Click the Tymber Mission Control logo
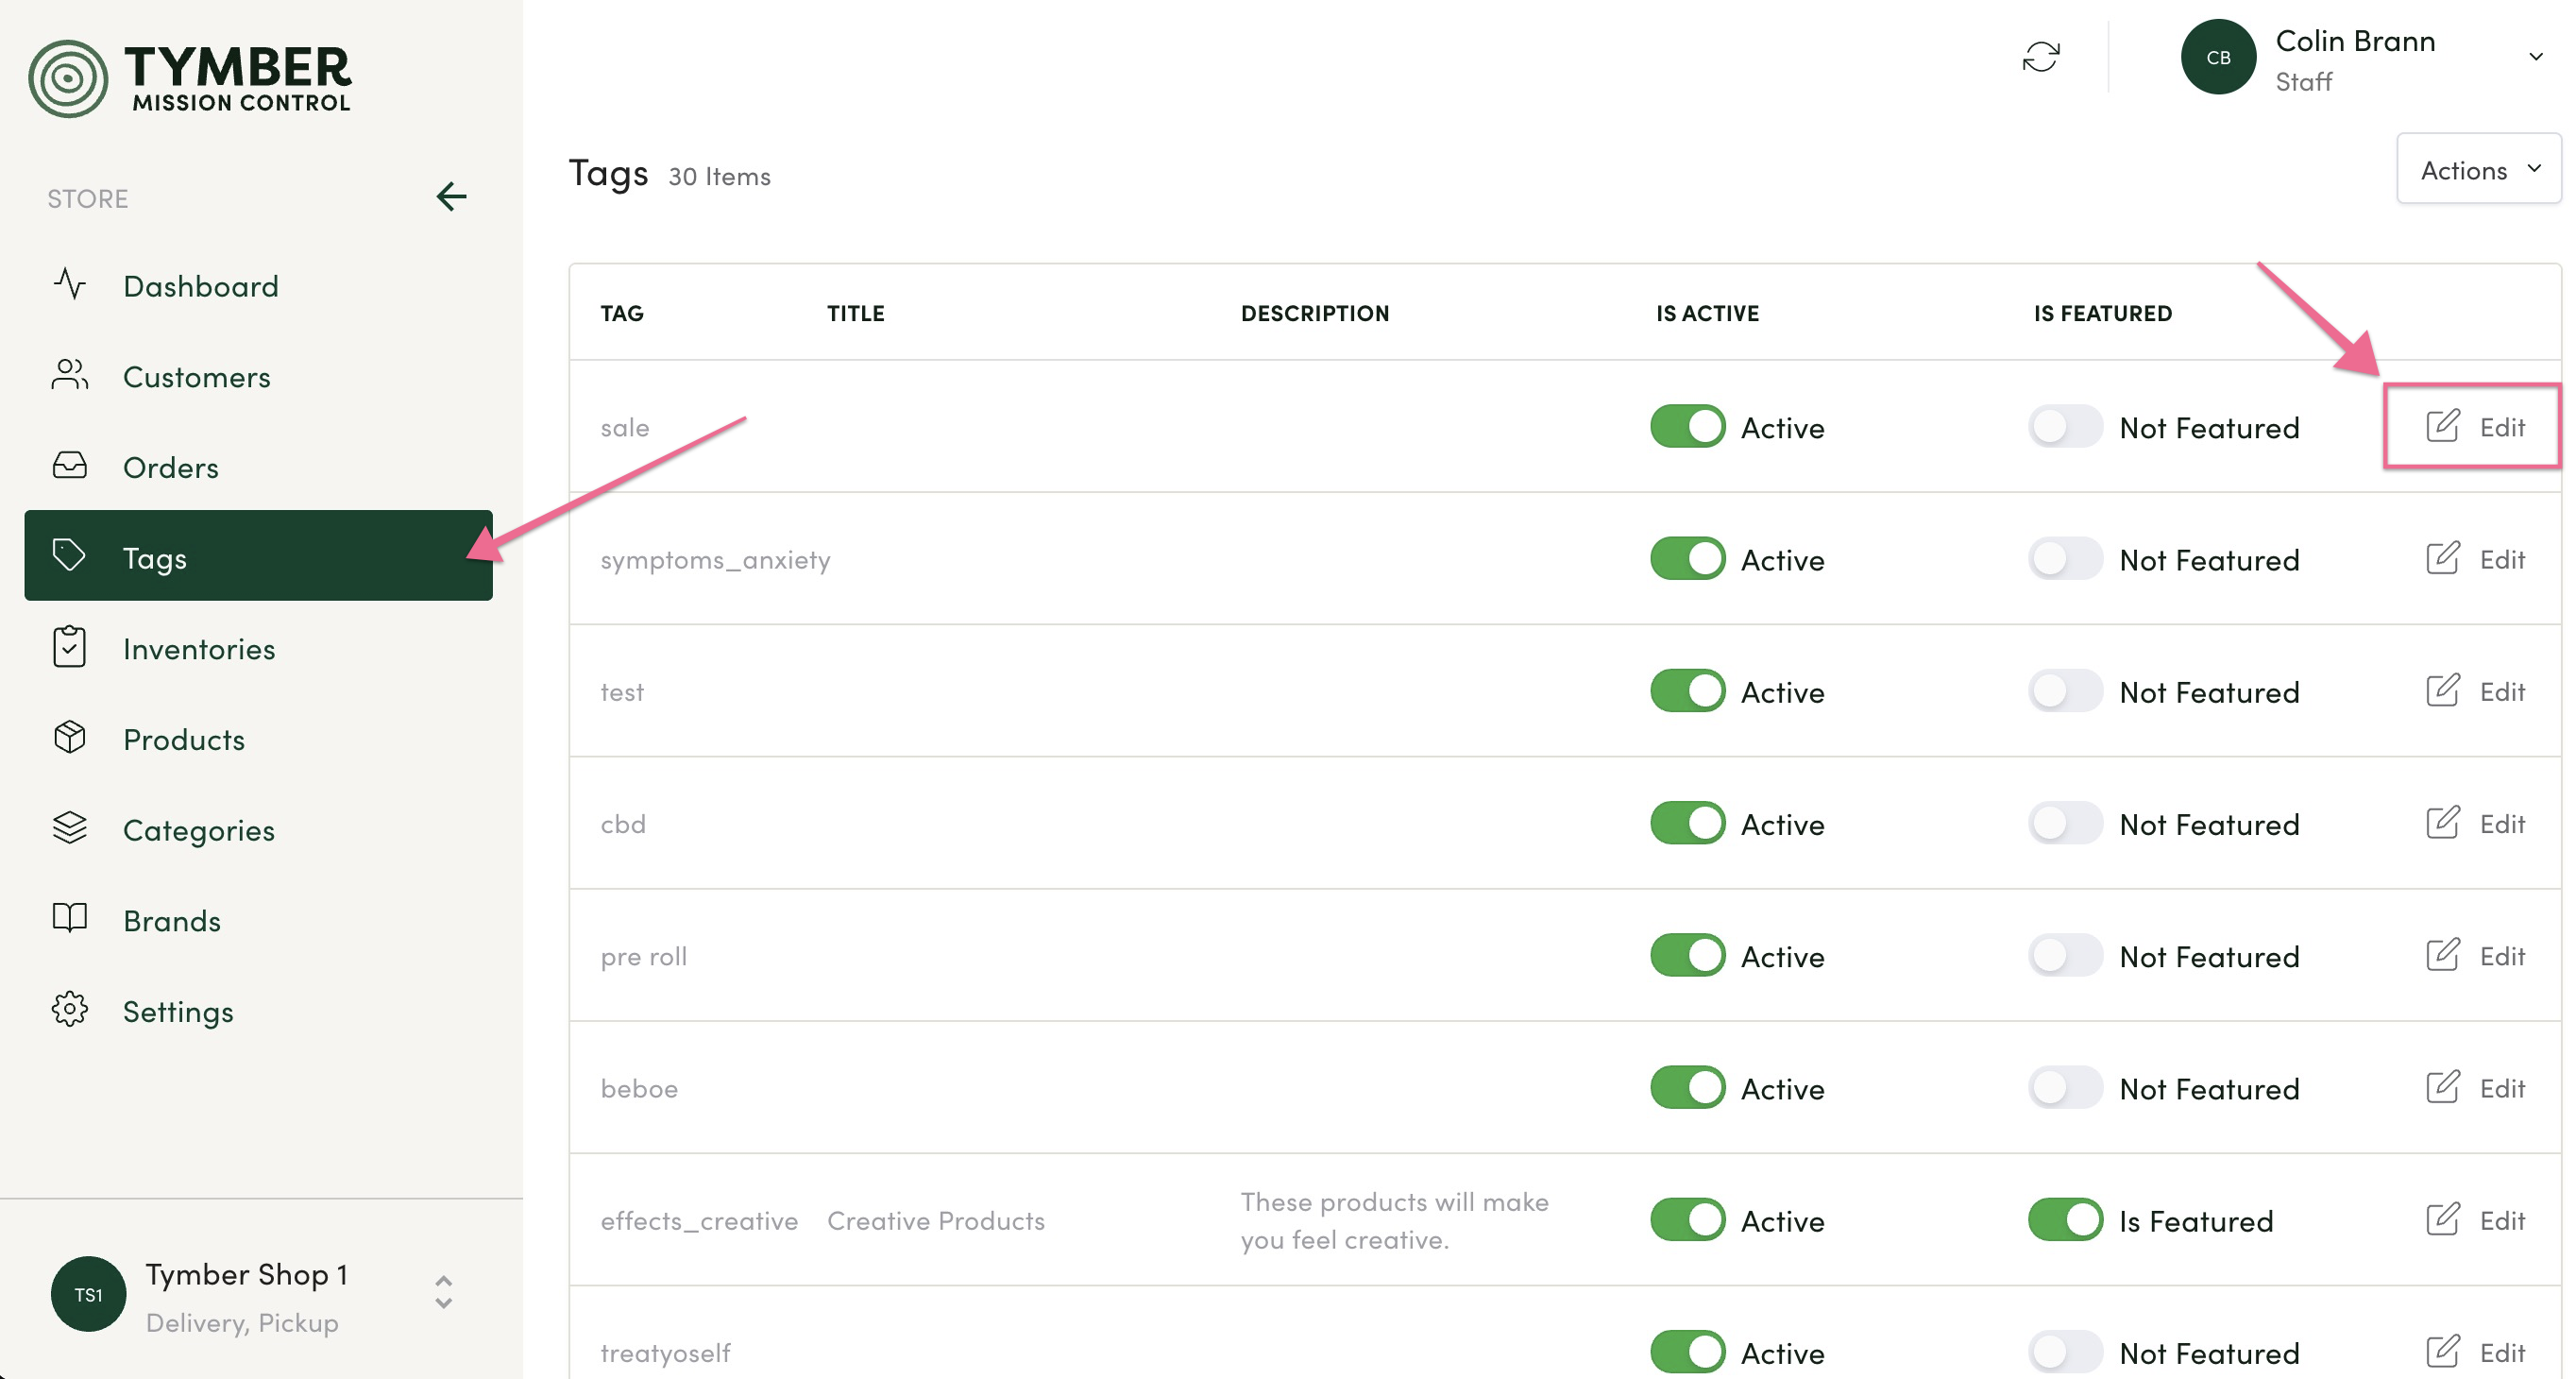This screenshot has height=1379, width=2576. [x=190, y=78]
